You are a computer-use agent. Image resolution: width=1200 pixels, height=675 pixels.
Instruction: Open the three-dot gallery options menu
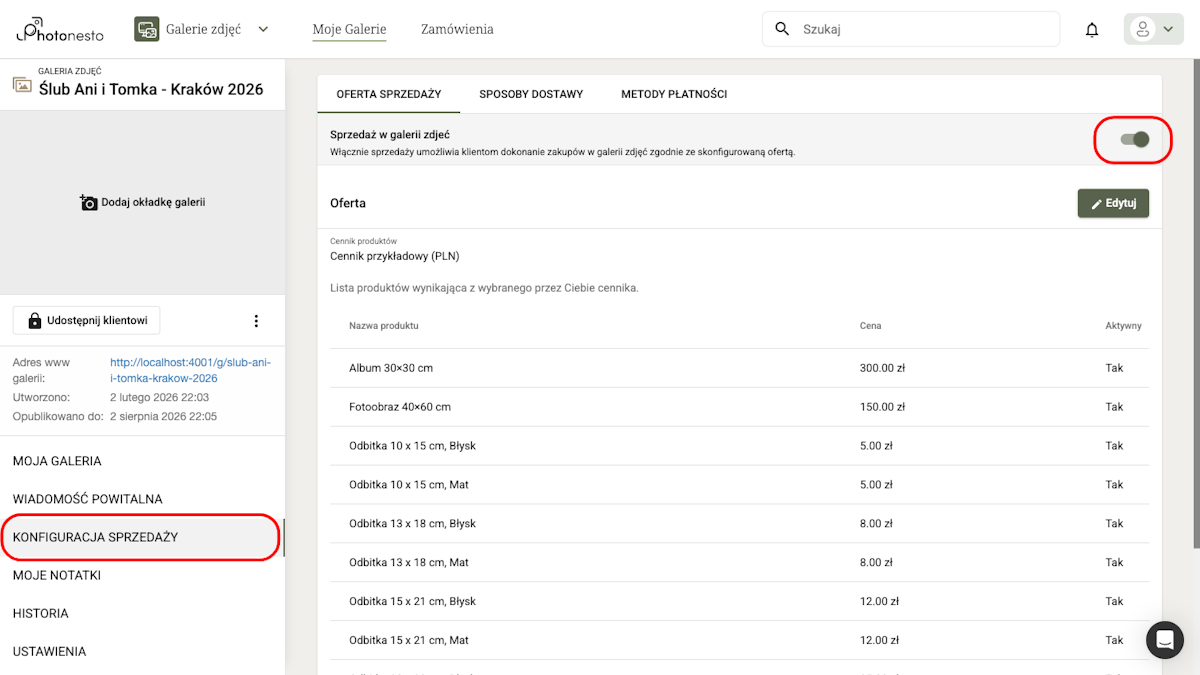[x=256, y=321]
